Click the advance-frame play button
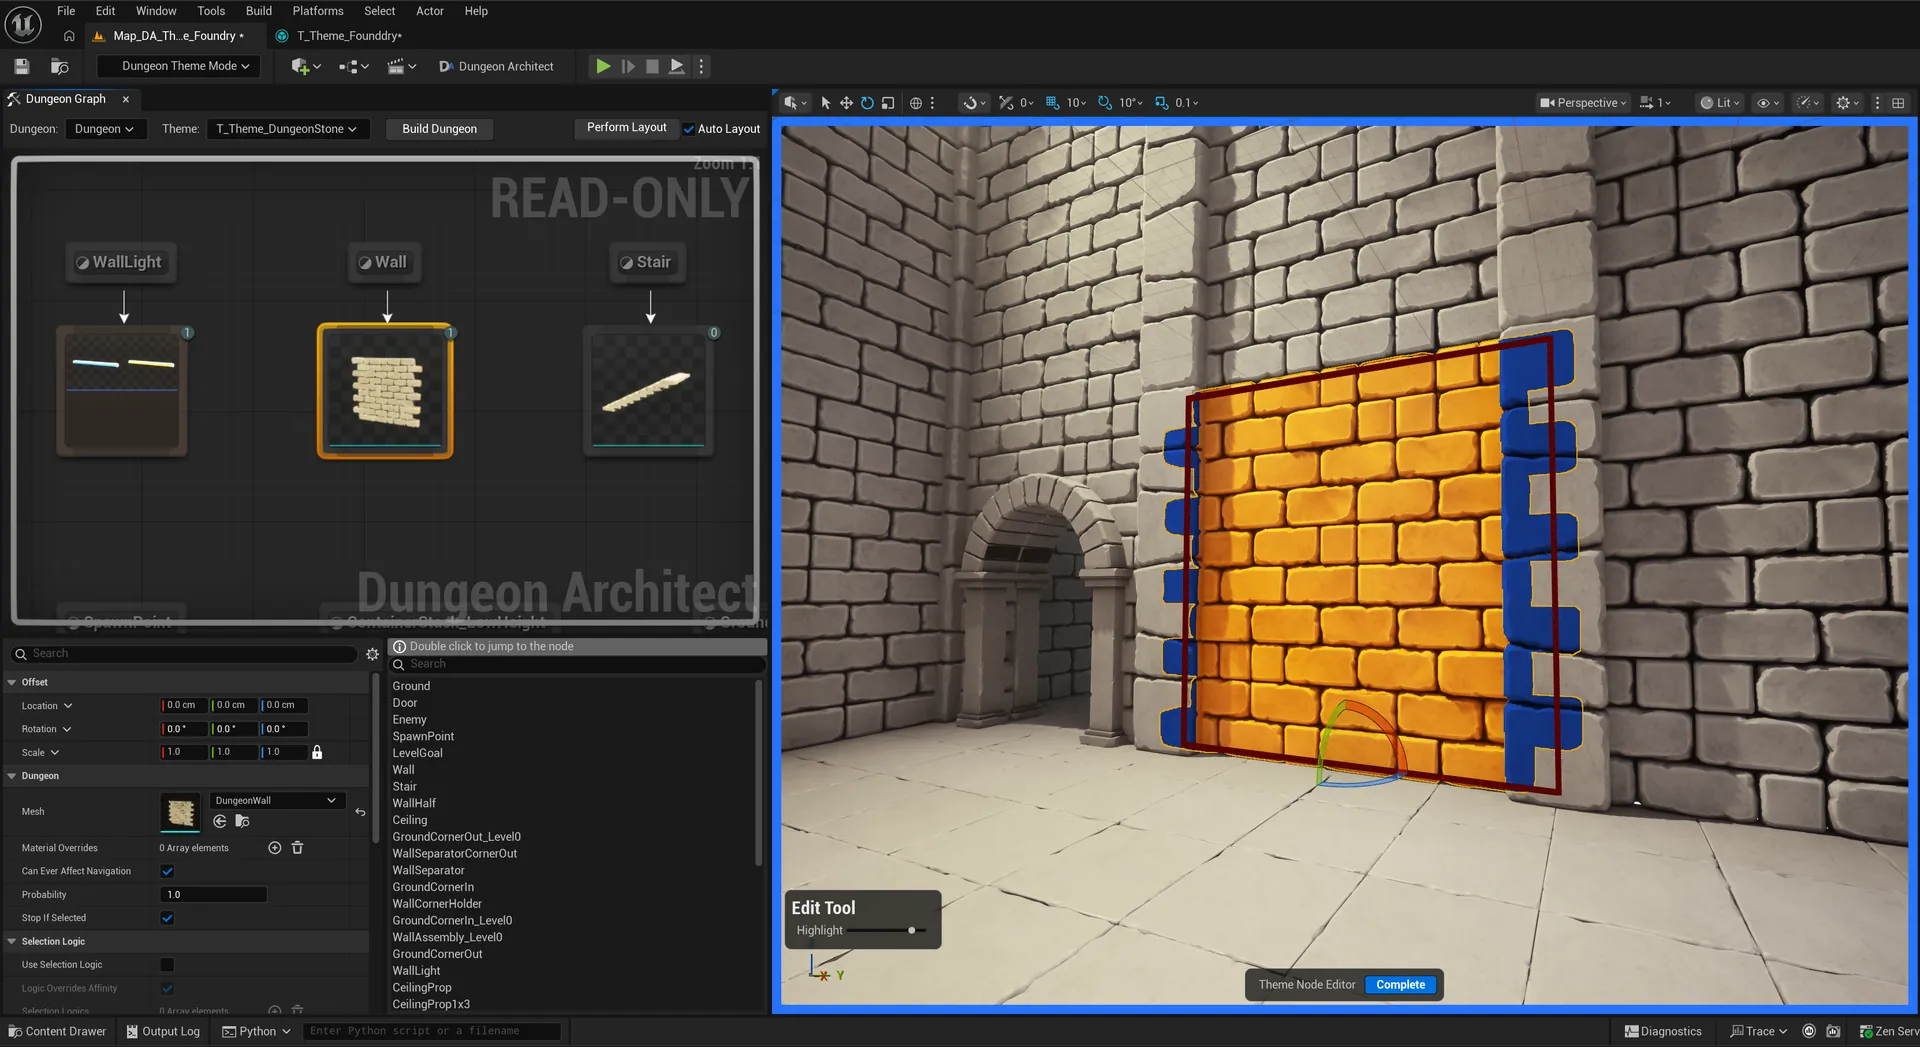The width and height of the screenshot is (1920, 1047). tap(628, 66)
